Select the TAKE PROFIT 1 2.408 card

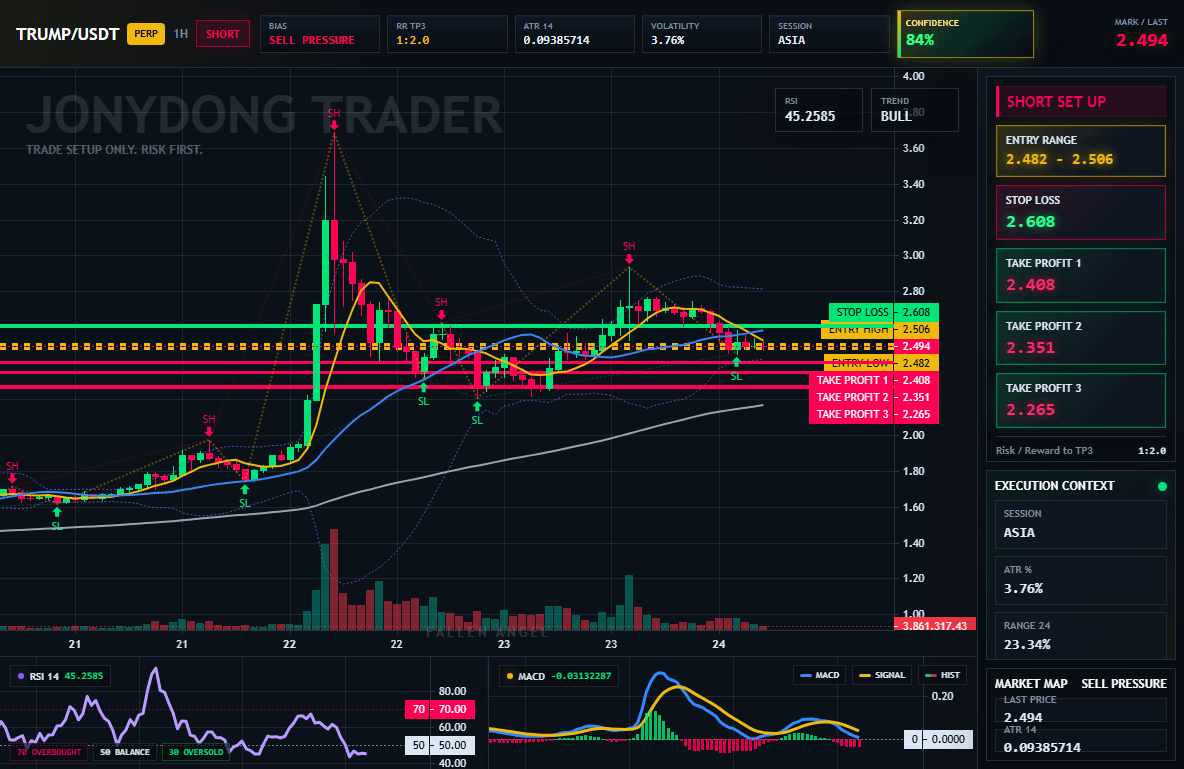point(1081,275)
